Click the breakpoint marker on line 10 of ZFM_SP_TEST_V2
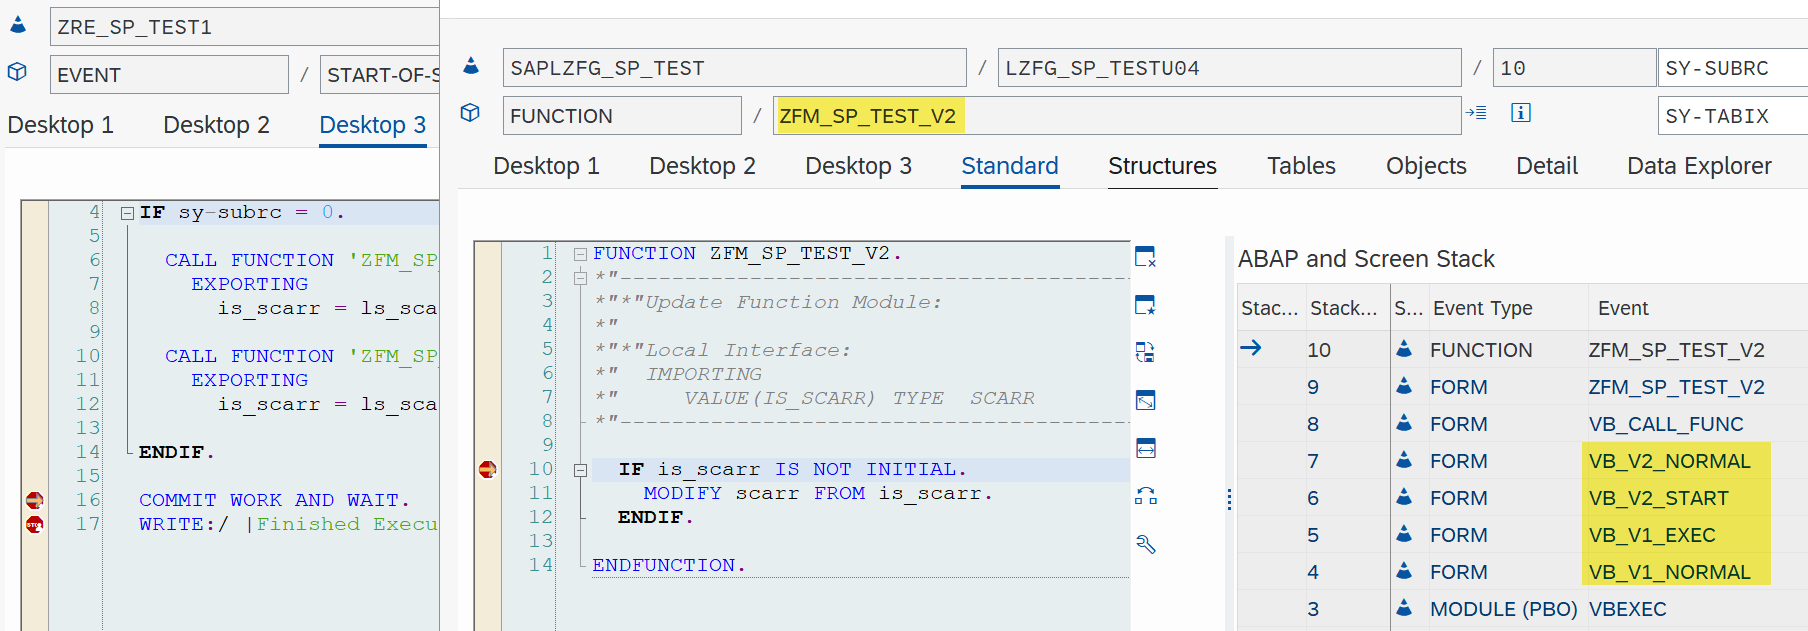This screenshot has width=1808, height=631. pos(487,469)
